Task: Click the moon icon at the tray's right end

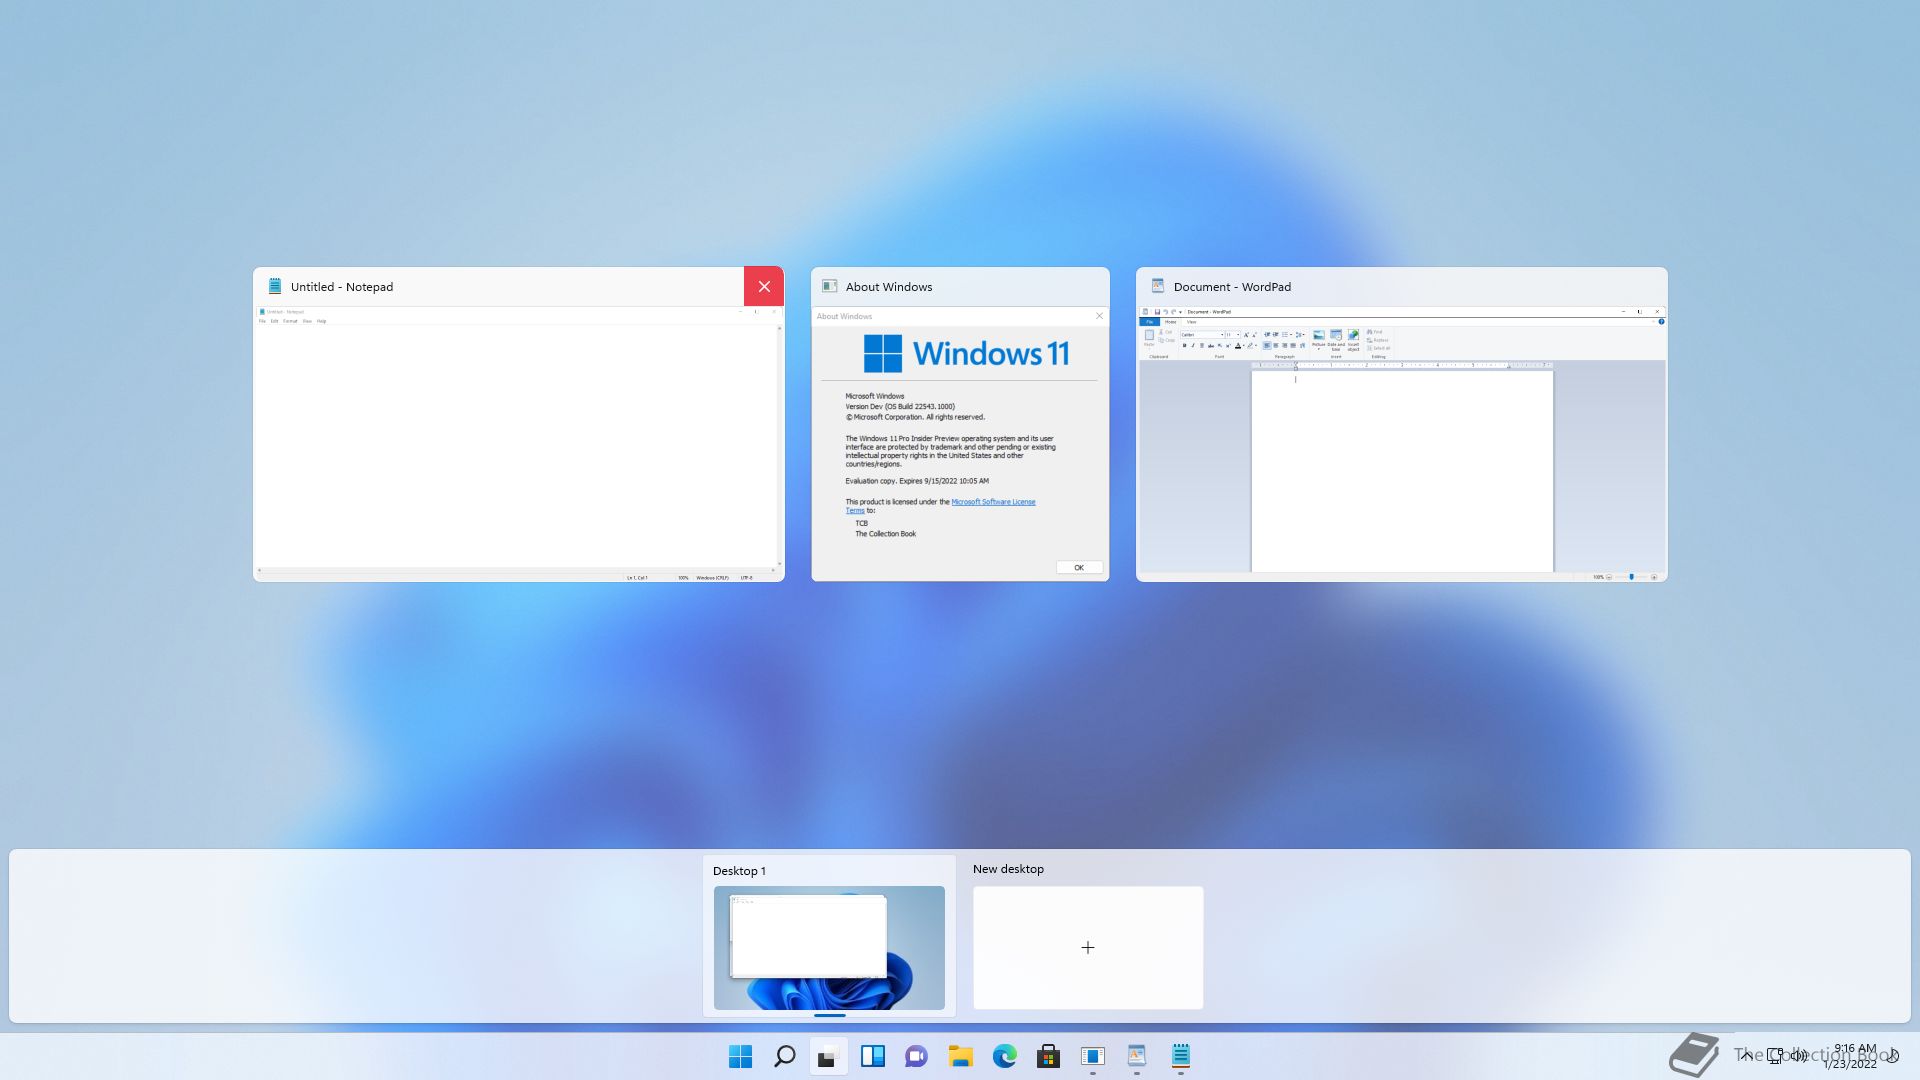Action: point(1893,1055)
